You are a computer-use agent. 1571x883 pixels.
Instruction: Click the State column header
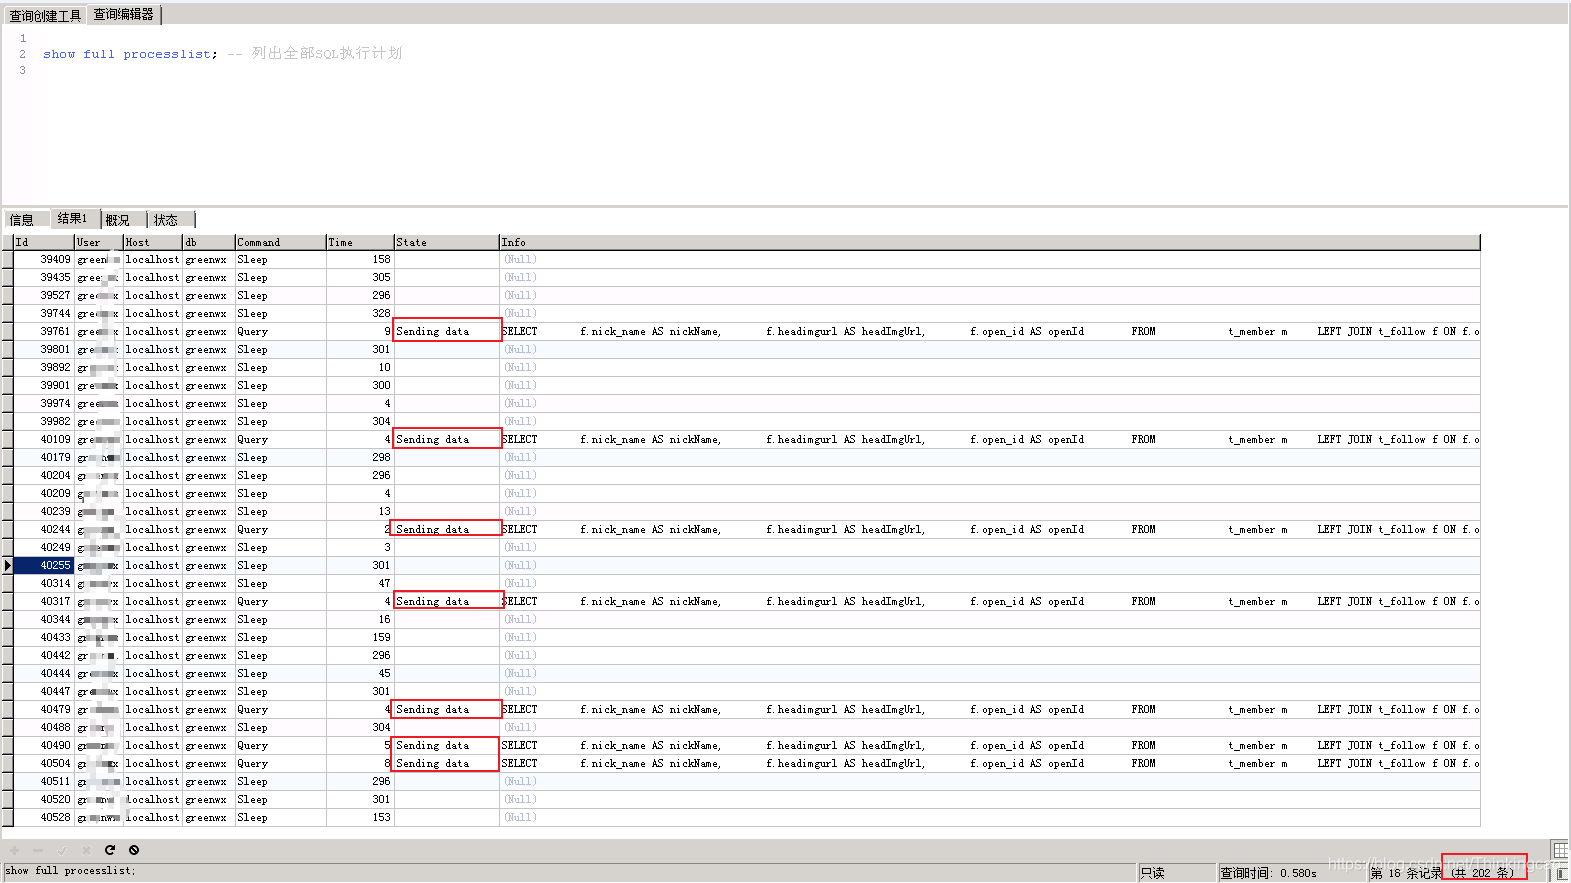click(447, 242)
